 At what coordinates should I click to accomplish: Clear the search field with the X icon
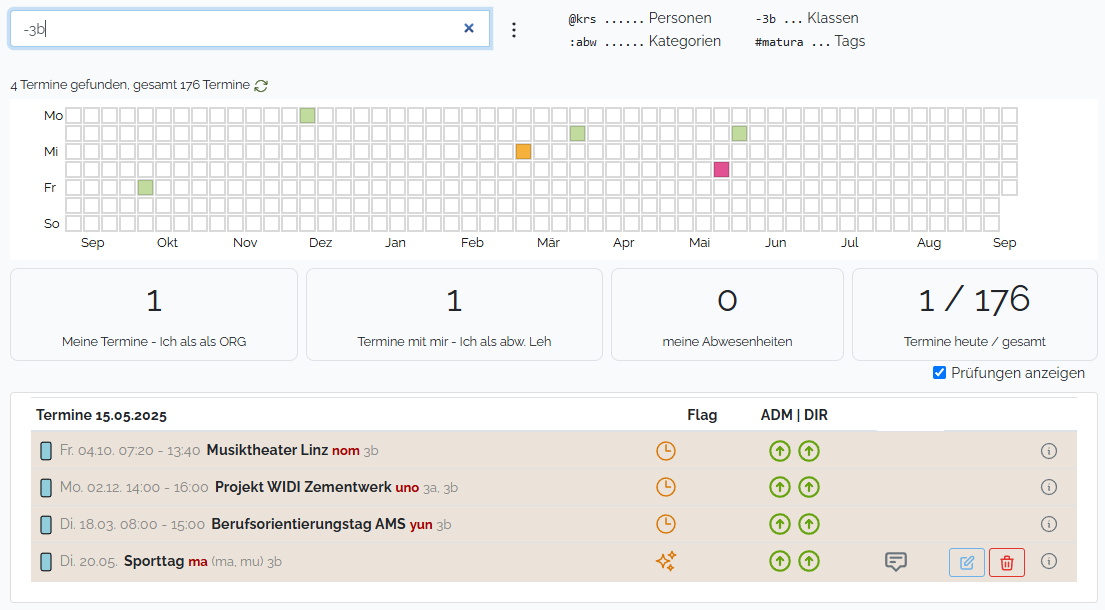468,29
